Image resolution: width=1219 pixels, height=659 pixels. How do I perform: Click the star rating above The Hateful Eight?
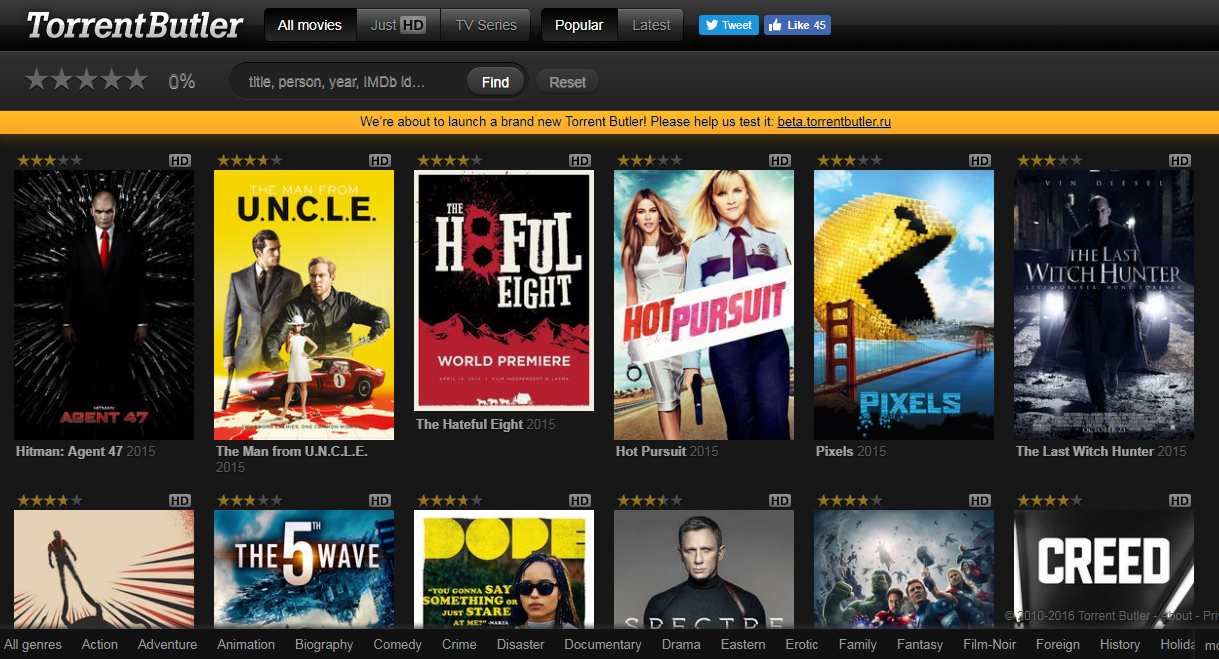click(450, 160)
